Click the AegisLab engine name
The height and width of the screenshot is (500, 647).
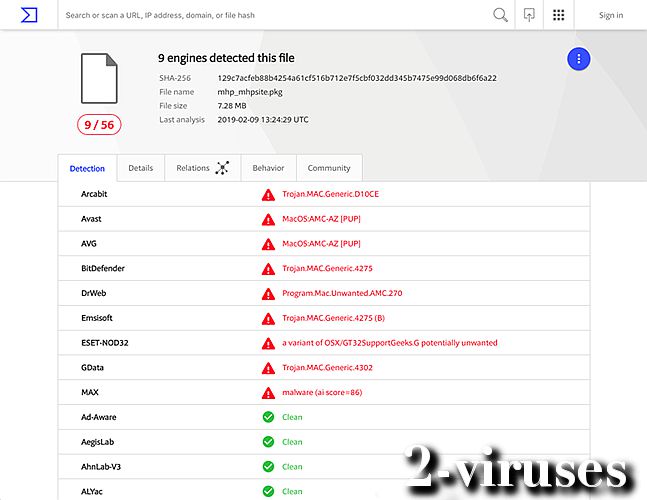point(97,442)
